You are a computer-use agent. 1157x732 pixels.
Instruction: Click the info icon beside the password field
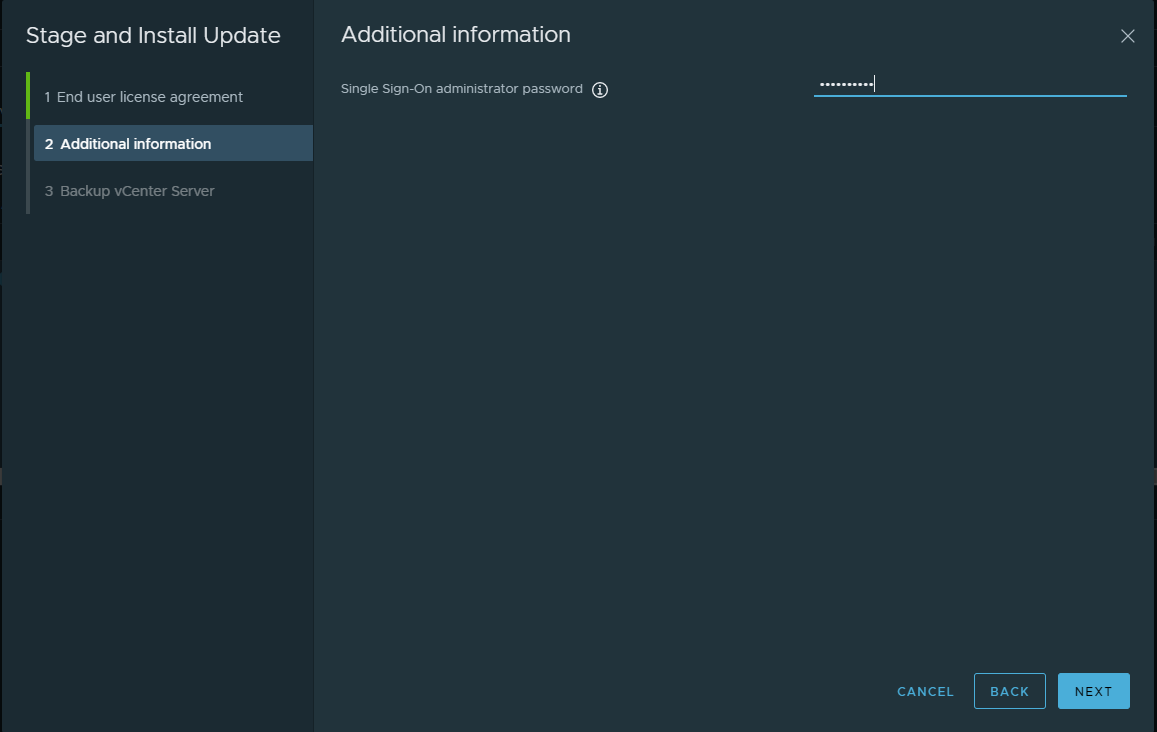pos(599,89)
